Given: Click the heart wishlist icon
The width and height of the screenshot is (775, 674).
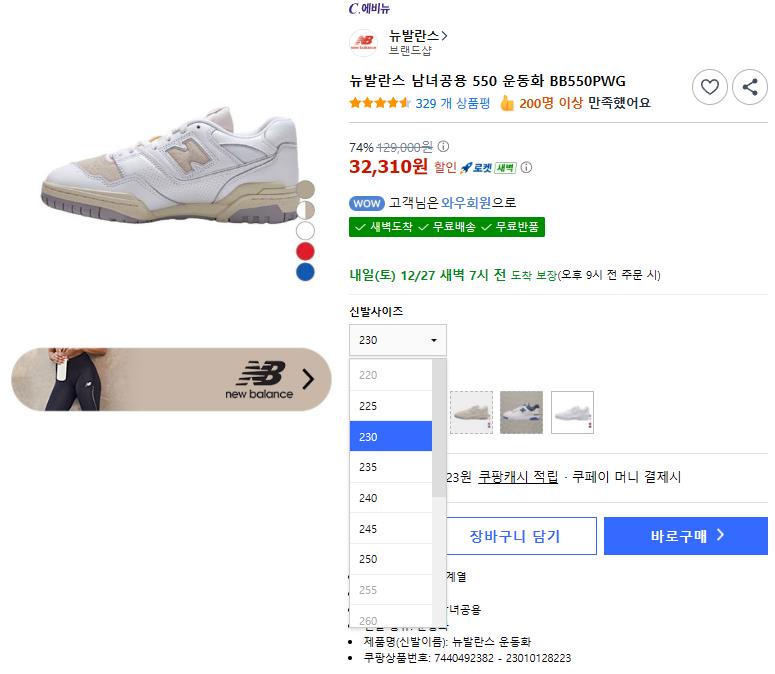Looking at the screenshot, I should pyautogui.click(x=710, y=87).
